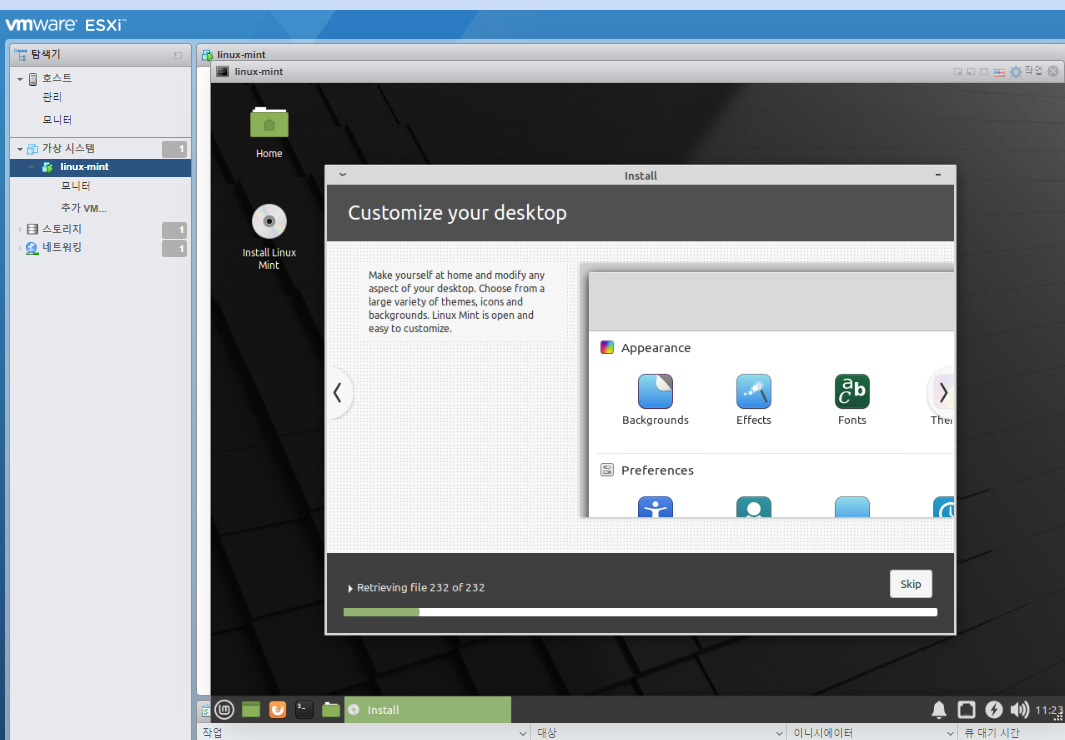Select Virtual Machines in navigator

coord(68,149)
